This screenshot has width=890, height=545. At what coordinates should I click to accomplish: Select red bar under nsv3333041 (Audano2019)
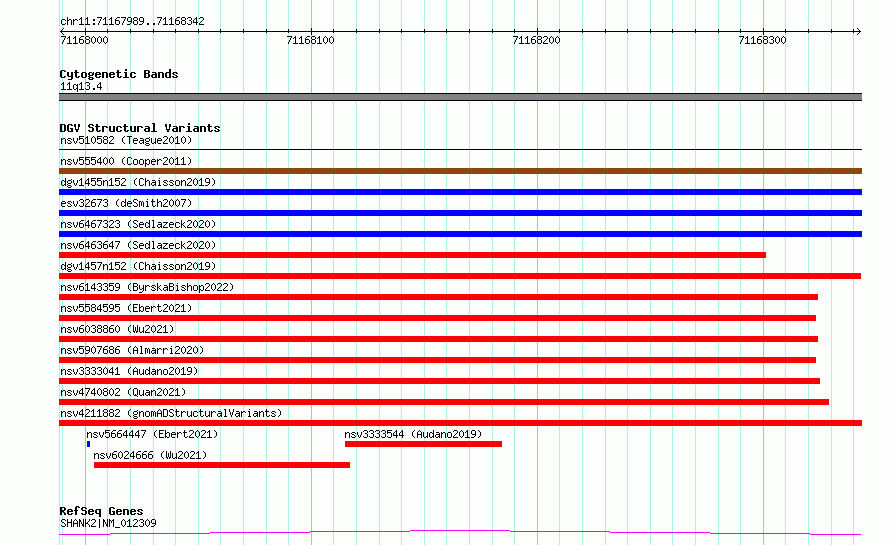tap(439, 381)
